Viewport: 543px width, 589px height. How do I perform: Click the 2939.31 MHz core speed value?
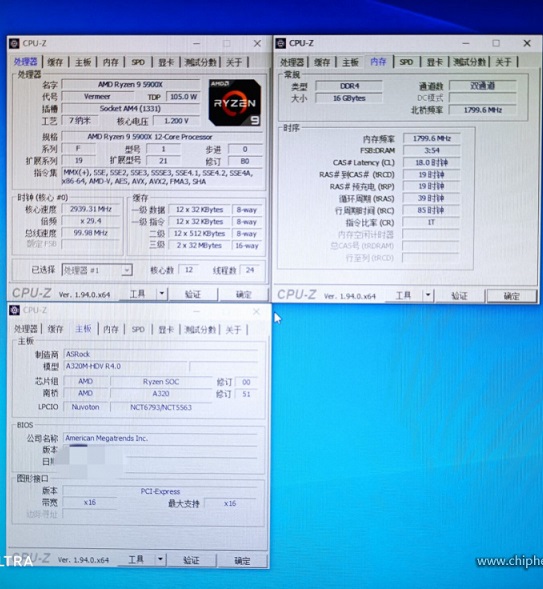click(x=91, y=209)
